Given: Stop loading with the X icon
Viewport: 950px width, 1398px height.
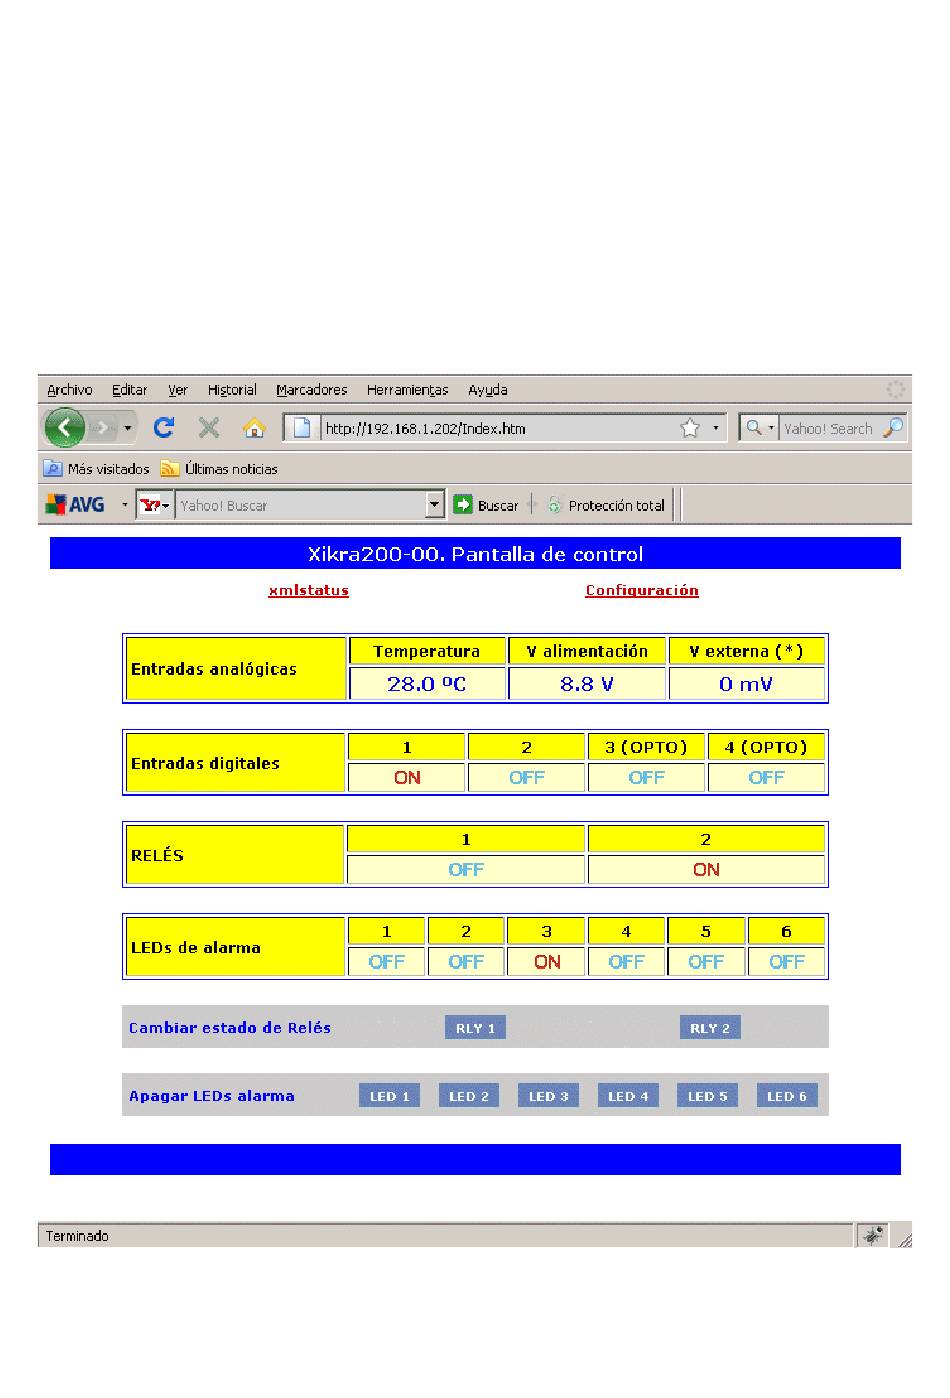Looking at the screenshot, I should pos(208,428).
